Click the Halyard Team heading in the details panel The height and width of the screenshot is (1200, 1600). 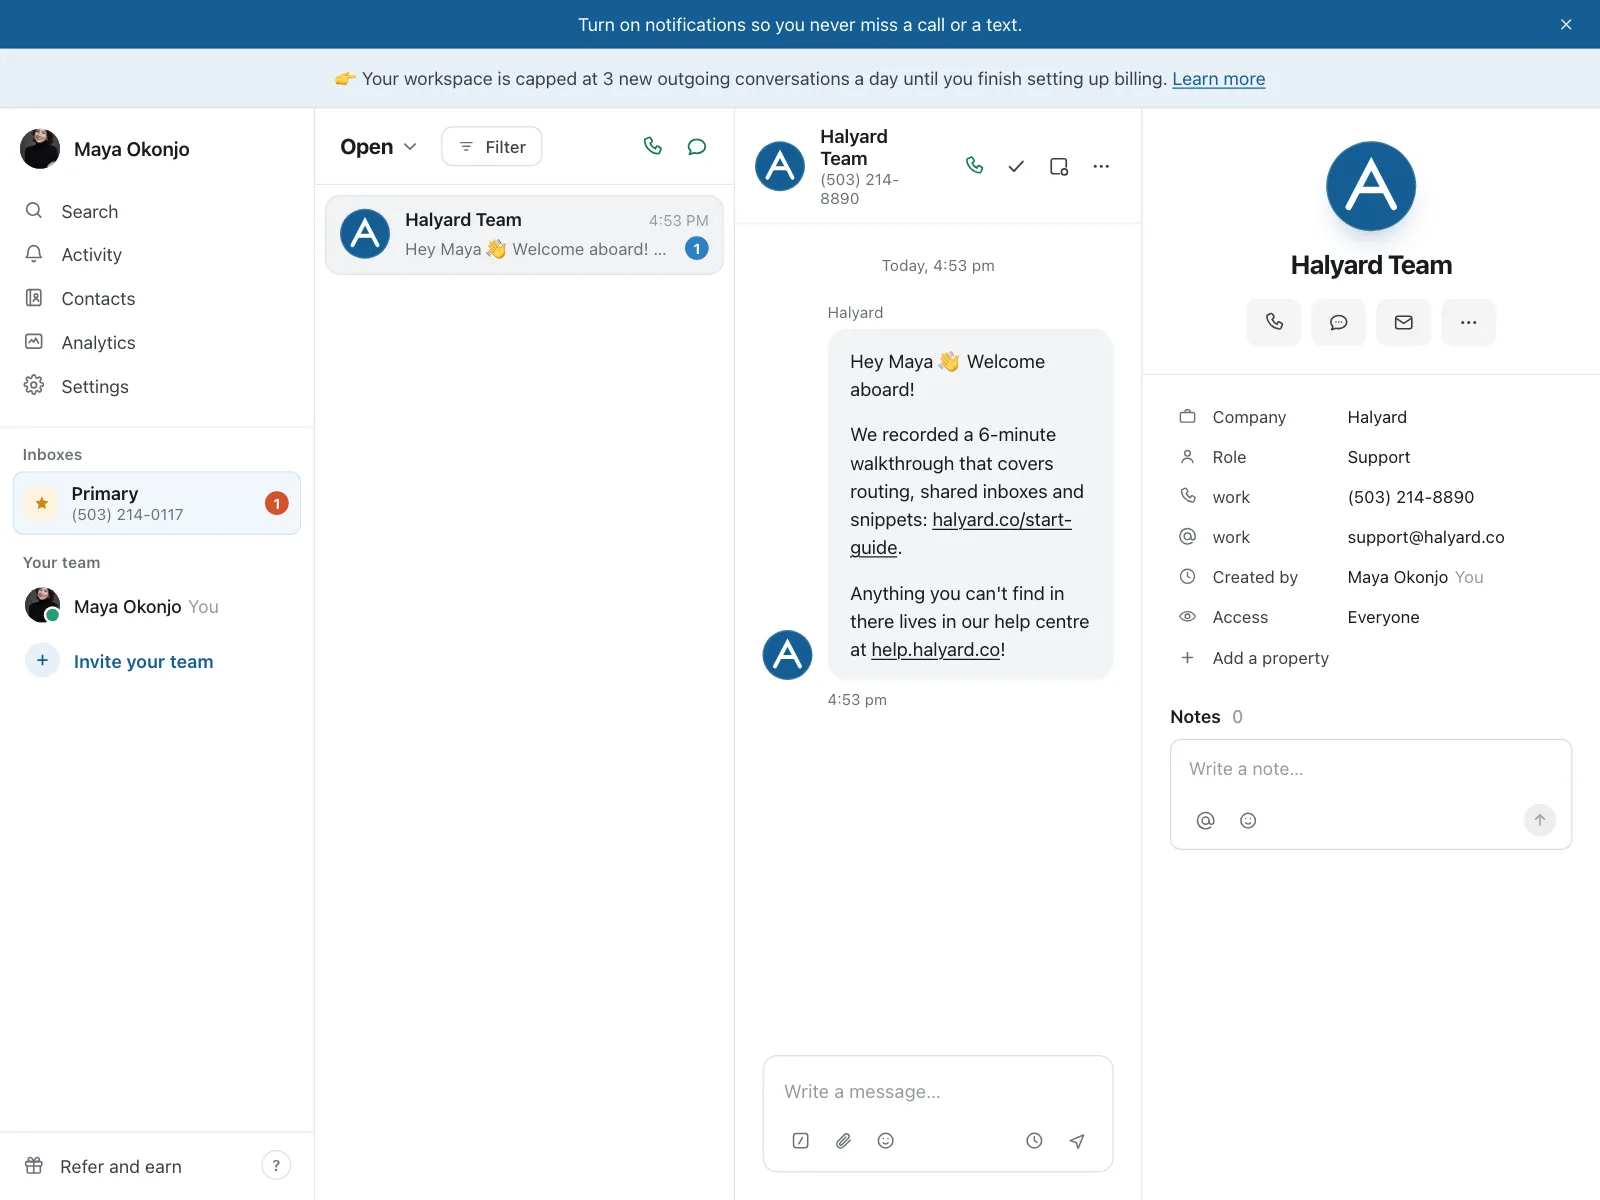(1371, 265)
